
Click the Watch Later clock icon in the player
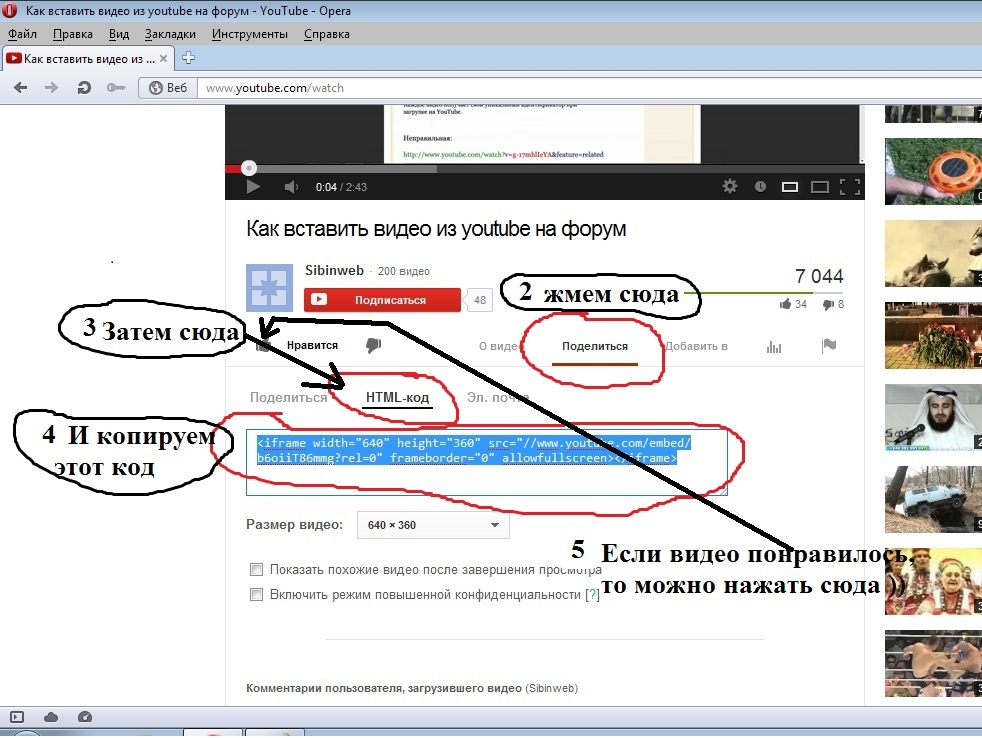[760, 186]
